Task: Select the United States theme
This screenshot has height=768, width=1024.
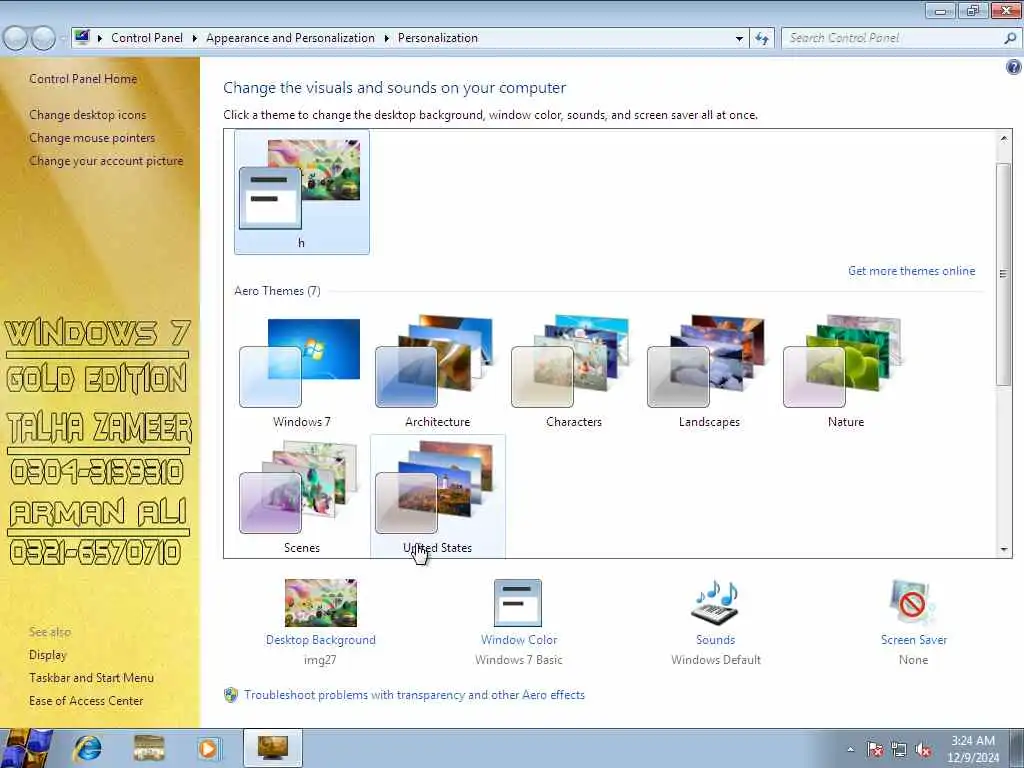Action: tap(437, 496)
